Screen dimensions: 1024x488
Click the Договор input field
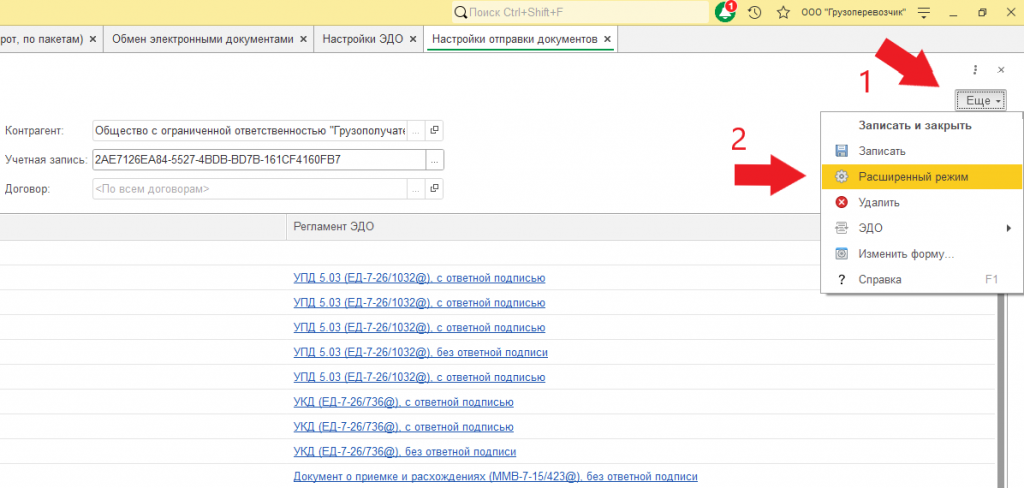(250, 189)
